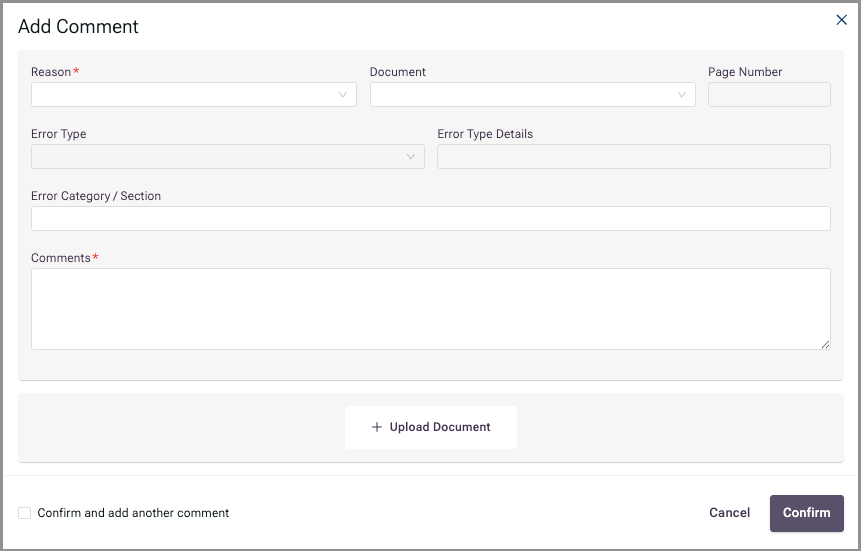Image resolution: width=861 pixels, height=551 pixels.
Task: Click the Comments box resize grip
Action: click(x=825, y=344)
